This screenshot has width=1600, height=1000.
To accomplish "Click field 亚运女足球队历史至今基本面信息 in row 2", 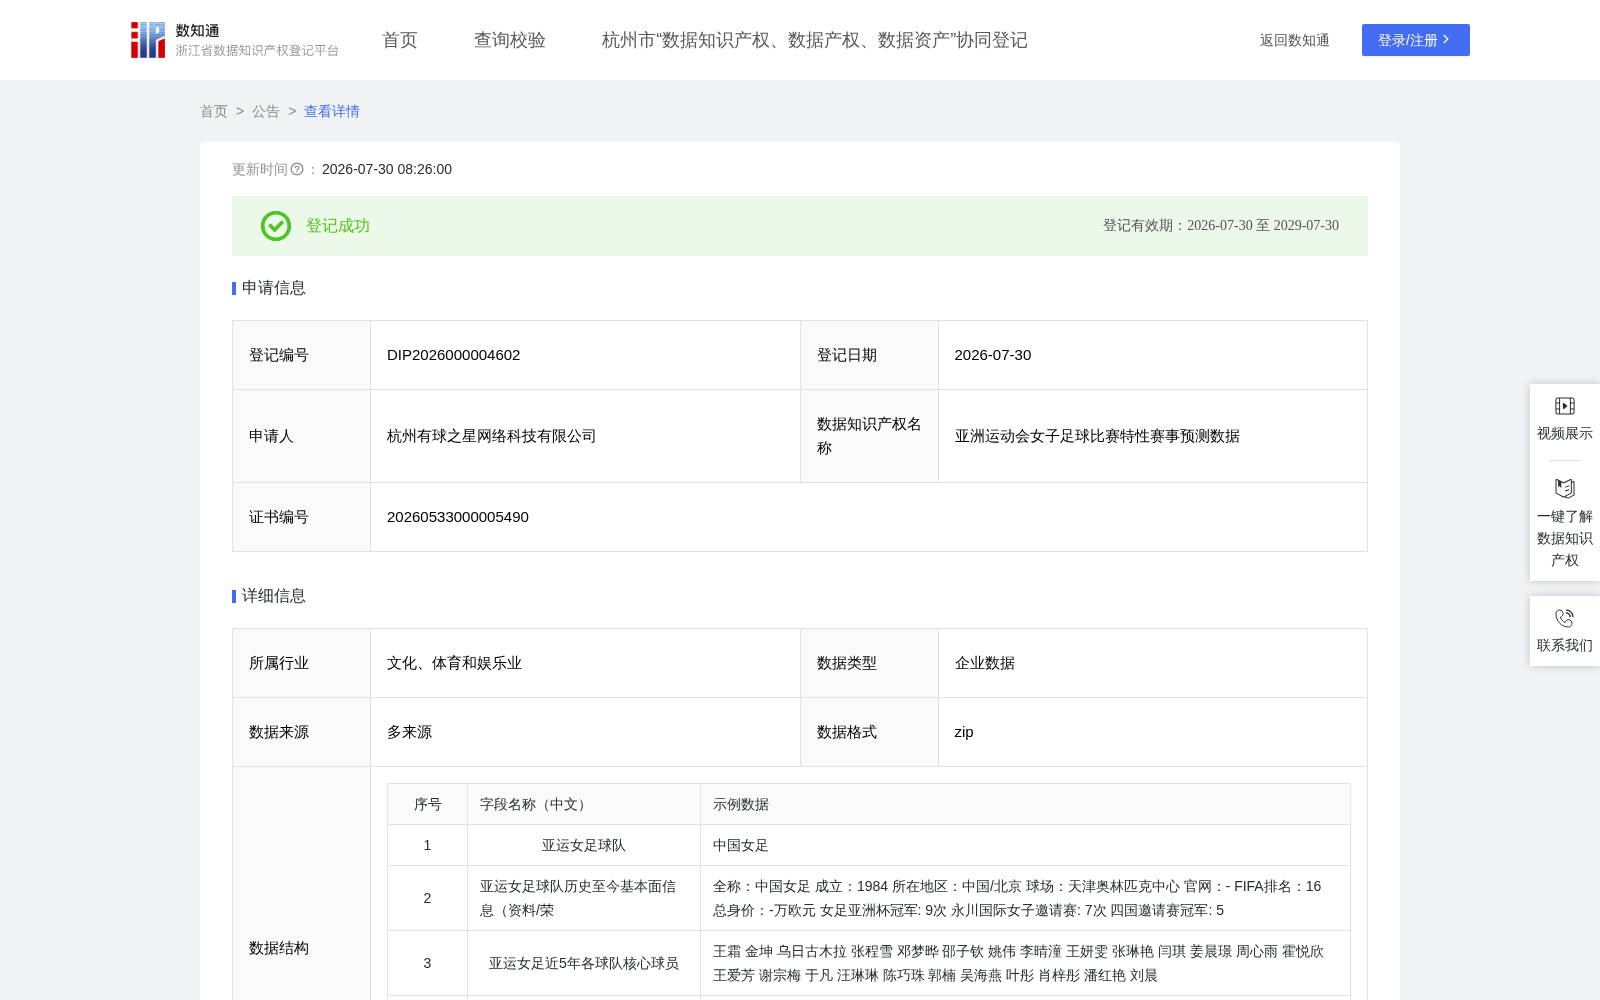I will tap(584, 898).
